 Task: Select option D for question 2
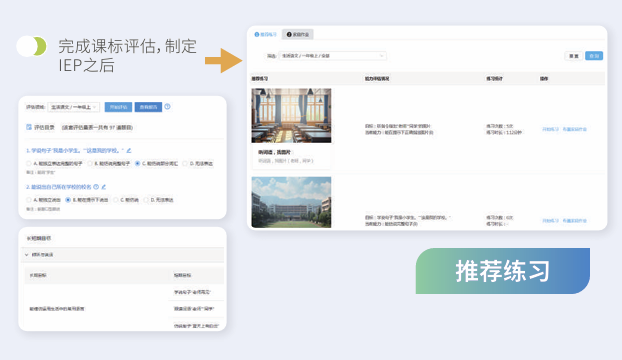146,200
